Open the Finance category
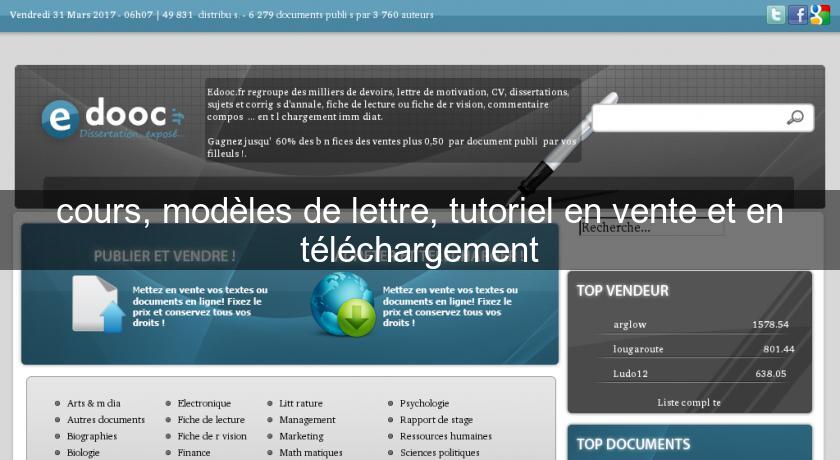 click(194, 453)
